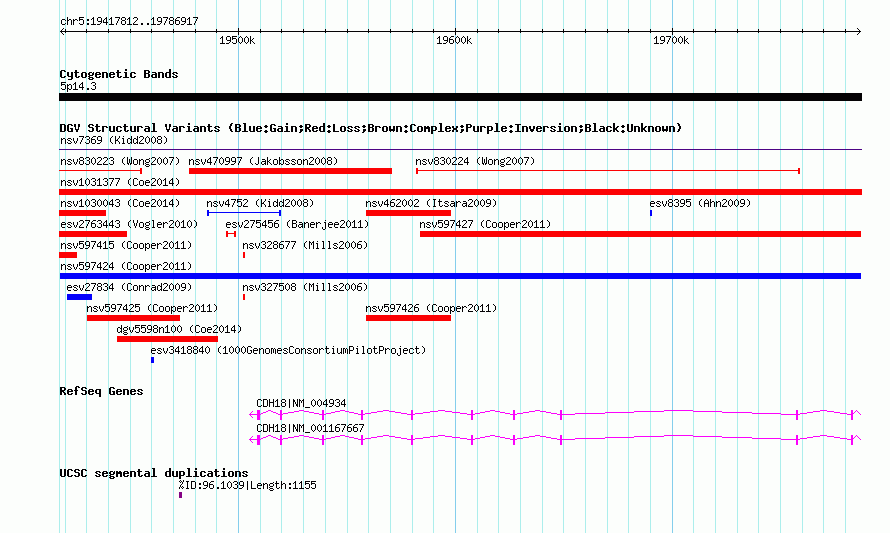Select the nsv4752 blue gain line
Image resolution: width=890 pixels, height=533 pixels.
click(x=244, y=213)
